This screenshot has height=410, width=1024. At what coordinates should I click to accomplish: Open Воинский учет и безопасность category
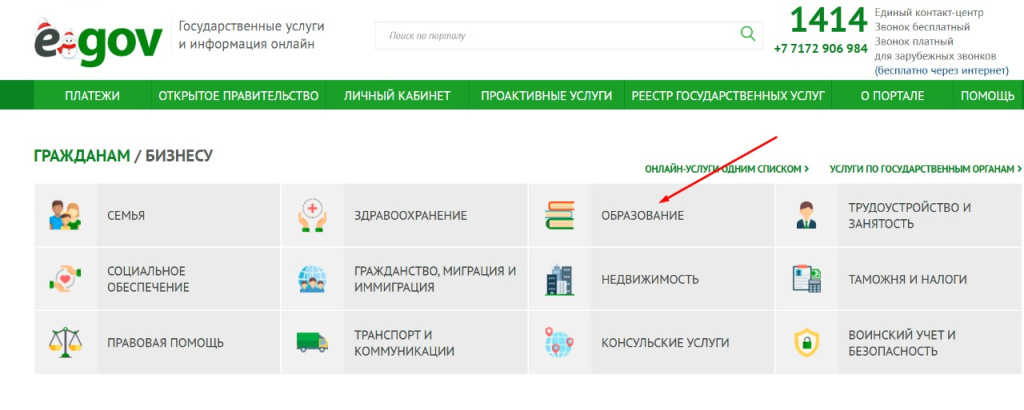click(x=899, y=342)
